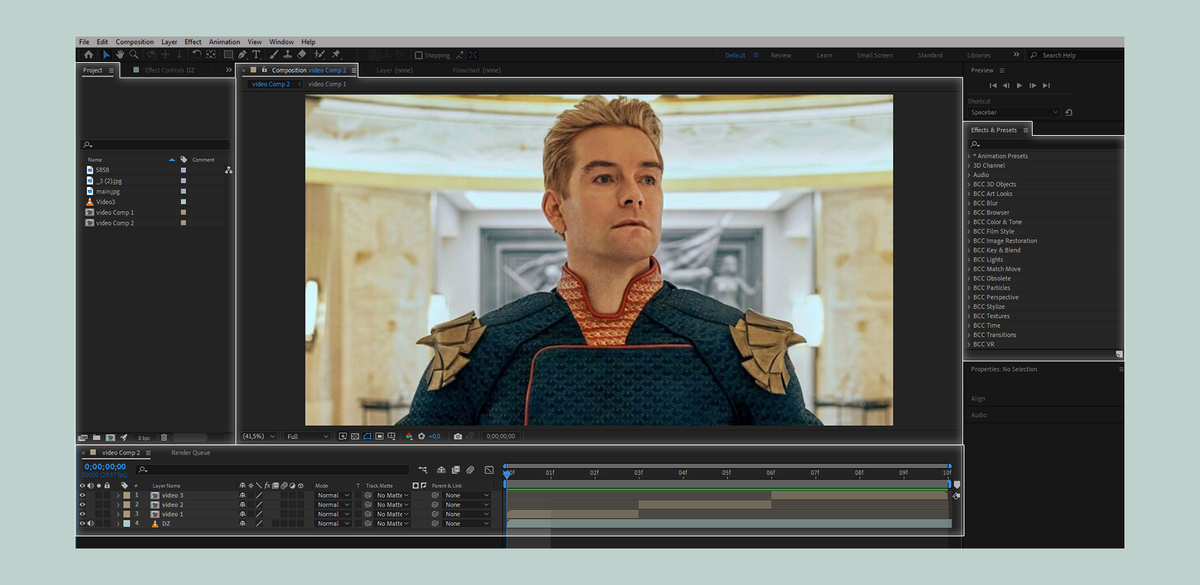
Task: Toggle the transparency grid icon in the viewer
Action: [355, 436]
